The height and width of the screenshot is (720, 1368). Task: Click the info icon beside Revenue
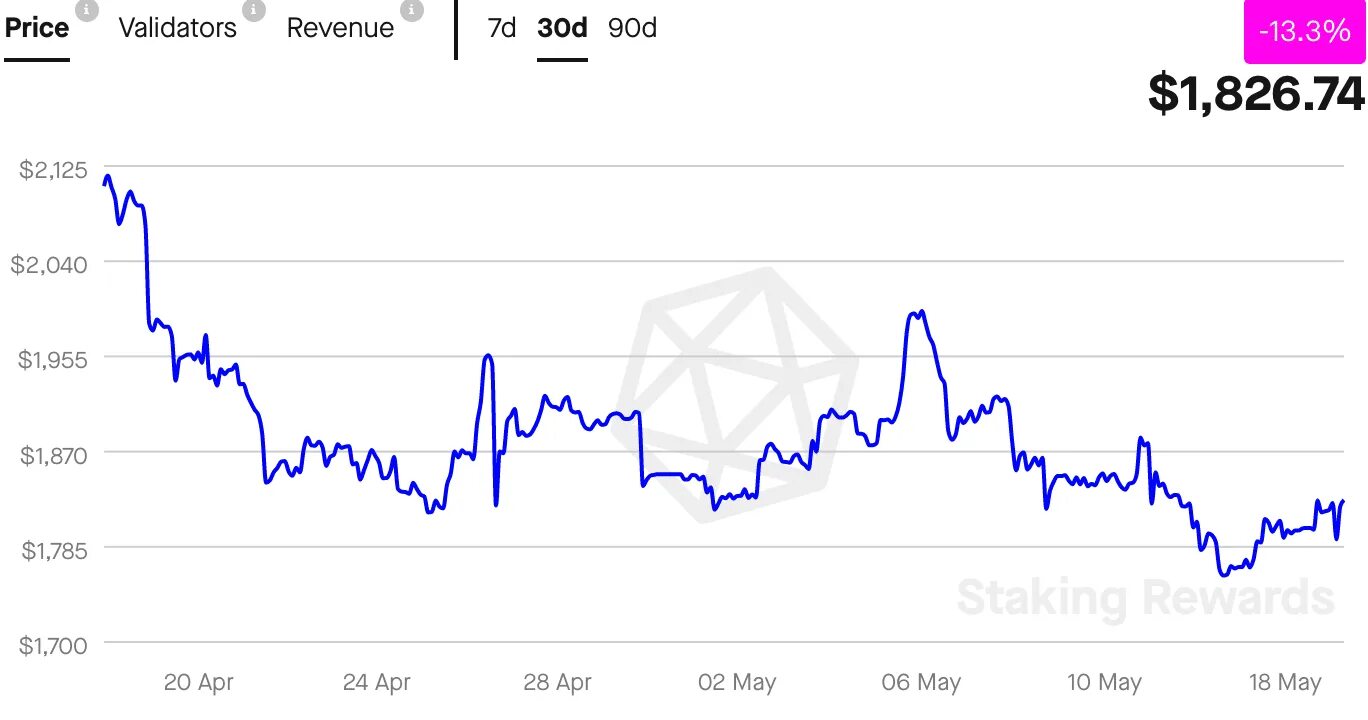pyautogui.click(x=411, y=10)
